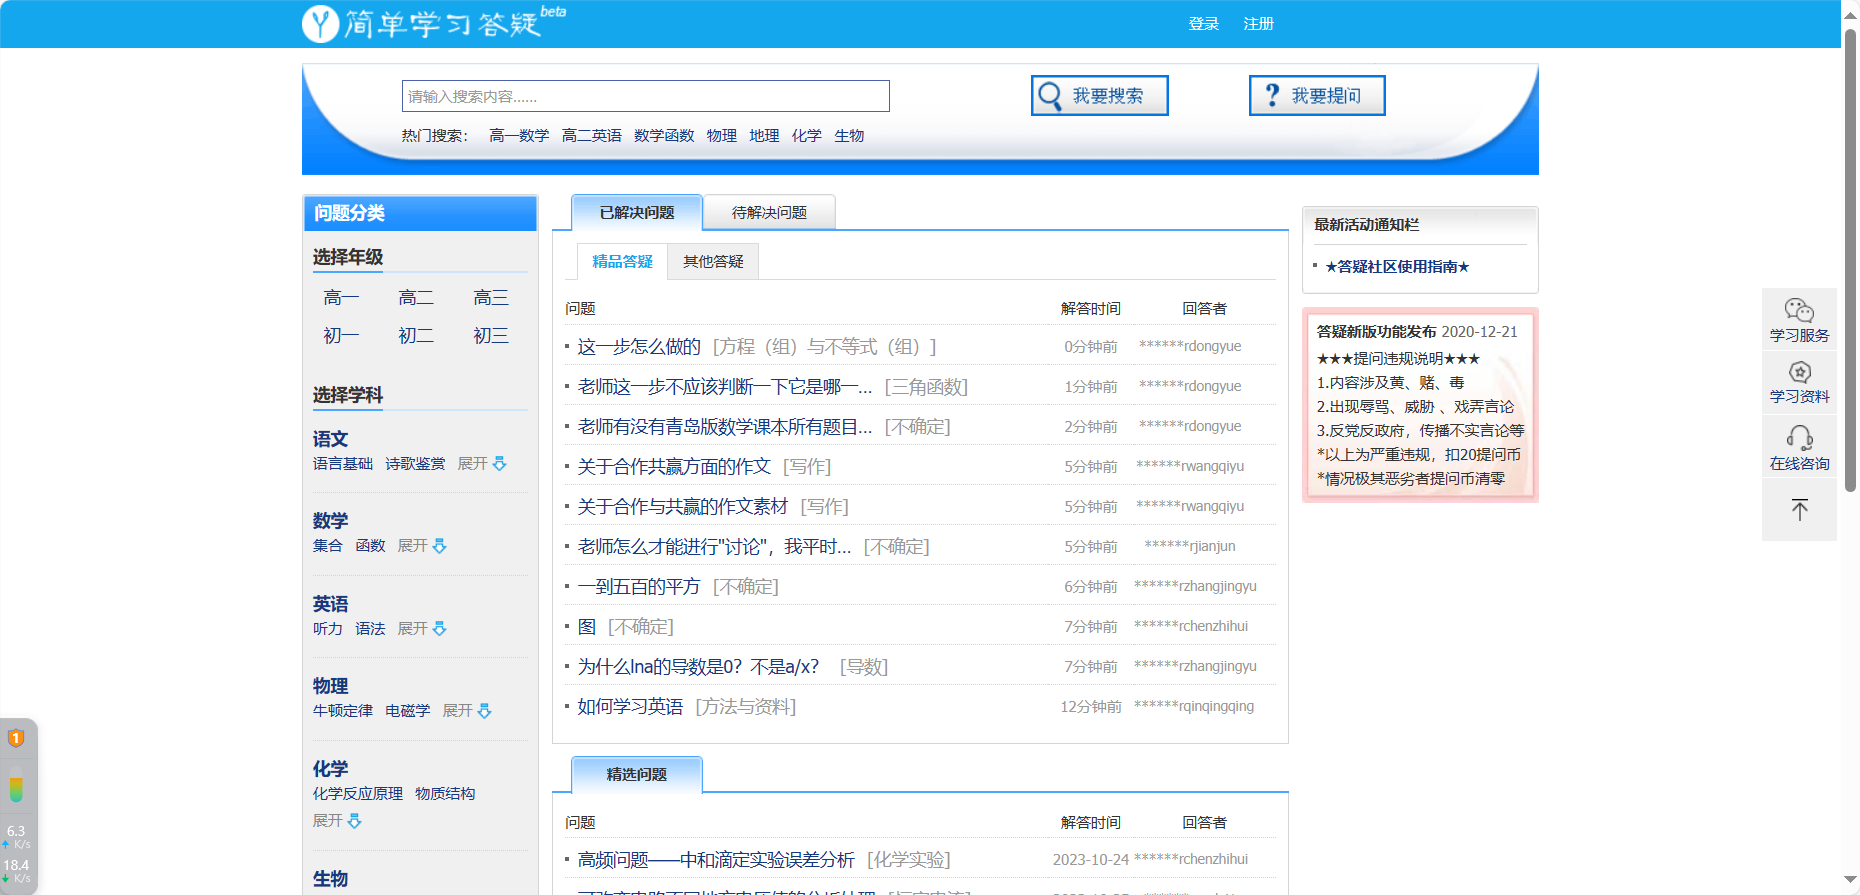Select grade 初一
Viewport: 1860px width, 895px height.
341,336
